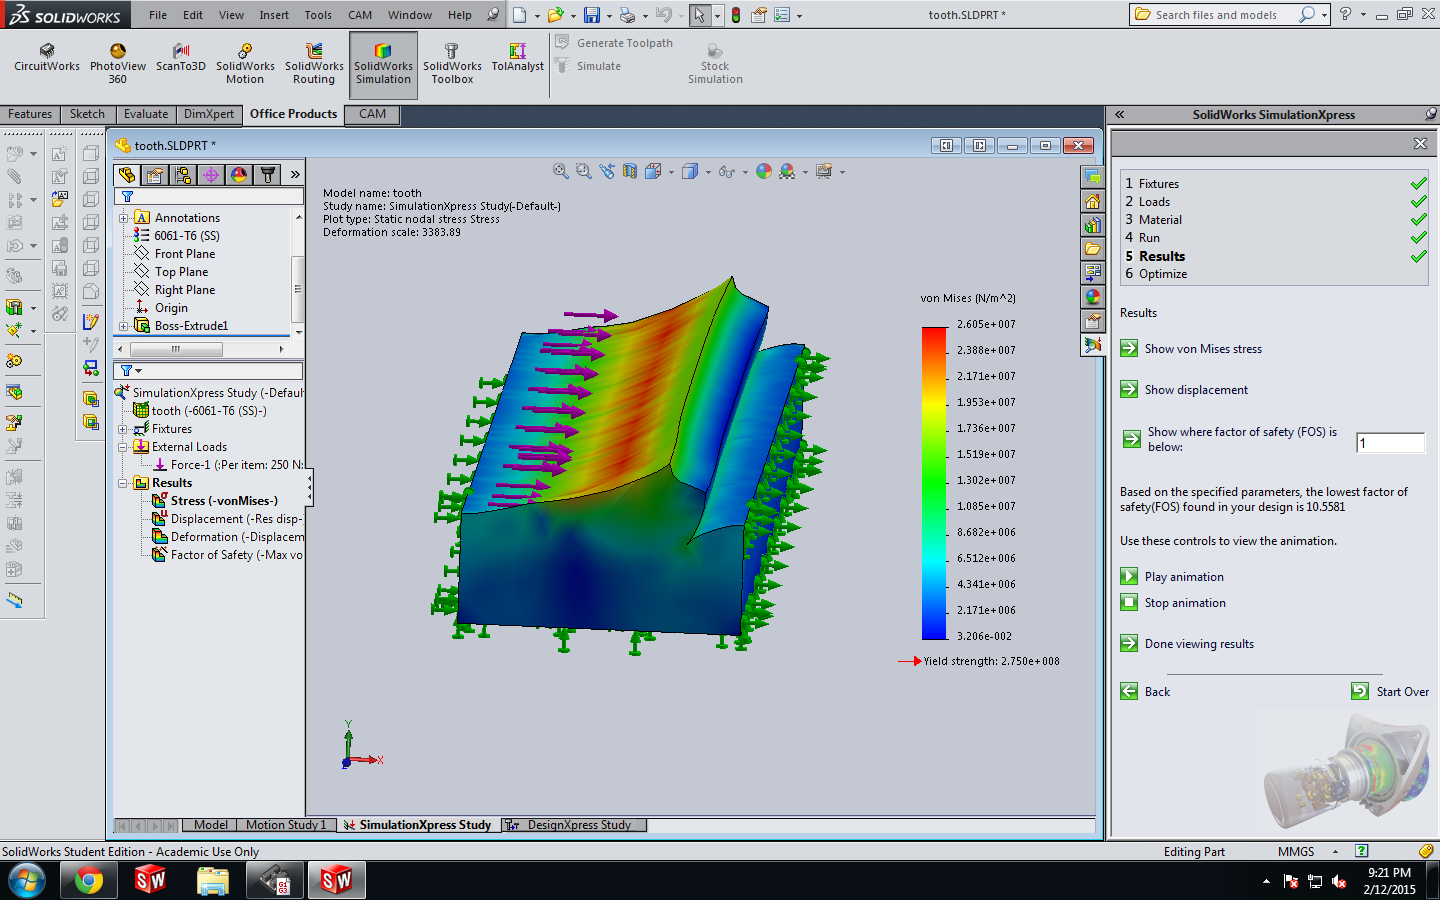The image size is (1440, 900).
Task: Expand the Annotations tree node
Action: click(124, 218)
